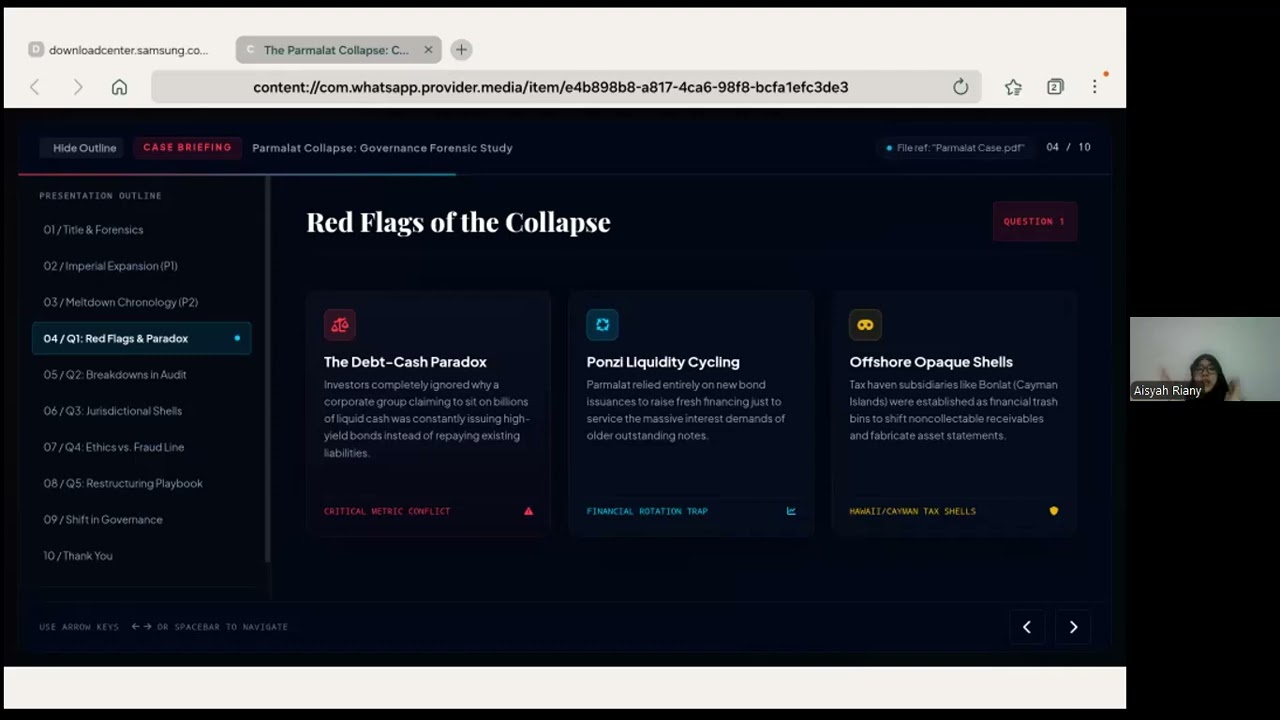Screen dimensions: 1280x720
Task: Select The Debt-Cash Paradox heading
Action: pyautogui.click(x=405, y=362)
